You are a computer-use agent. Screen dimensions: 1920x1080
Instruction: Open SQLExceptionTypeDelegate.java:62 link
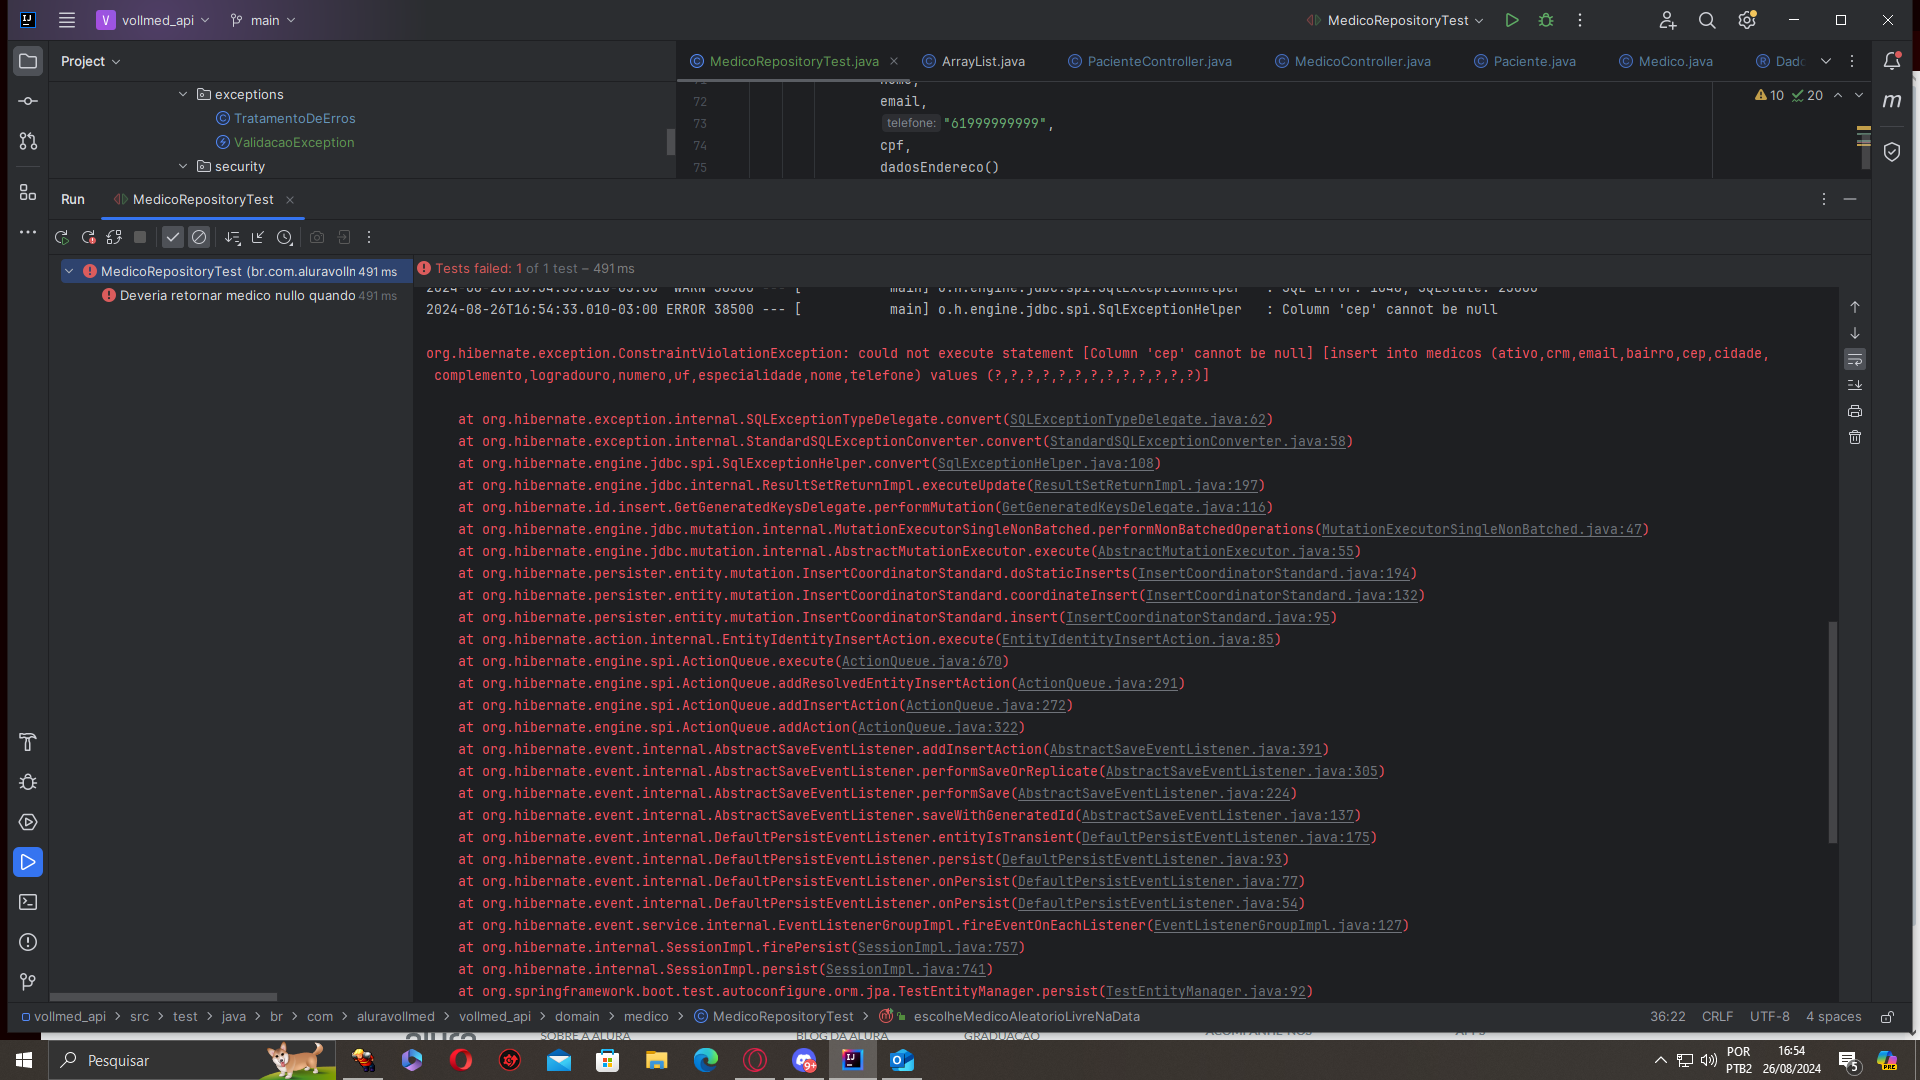tap(1137, 420)
